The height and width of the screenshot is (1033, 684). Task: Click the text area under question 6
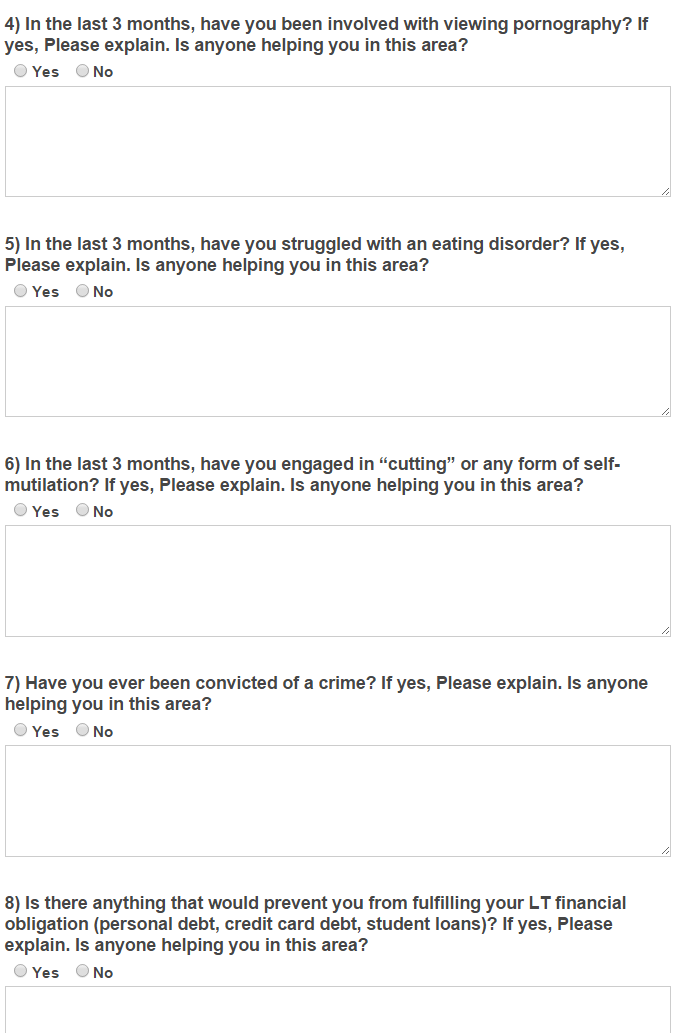pyautogui.click(x=337, y=580)
